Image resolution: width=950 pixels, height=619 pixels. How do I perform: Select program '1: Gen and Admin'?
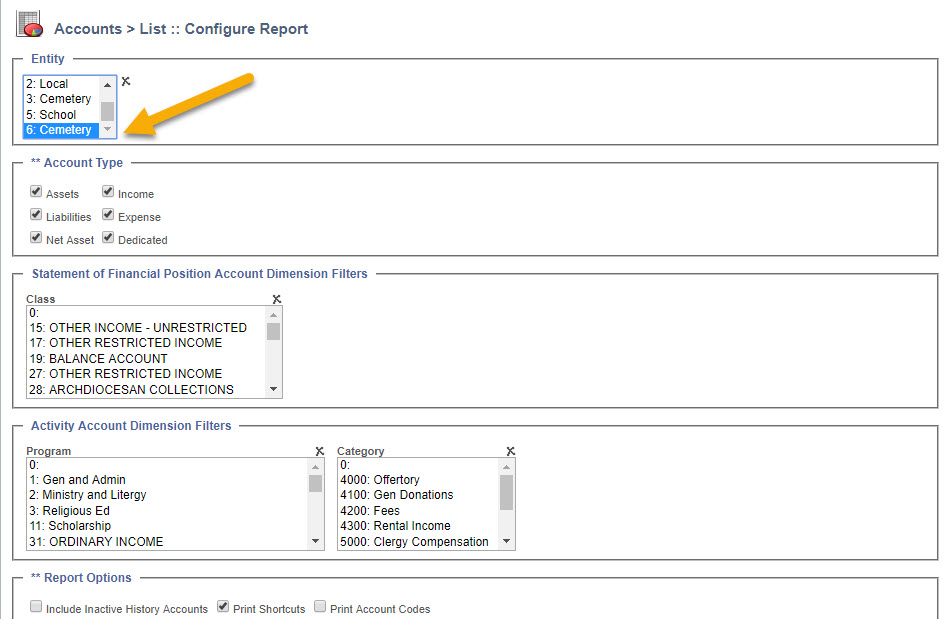click(167, 480)
